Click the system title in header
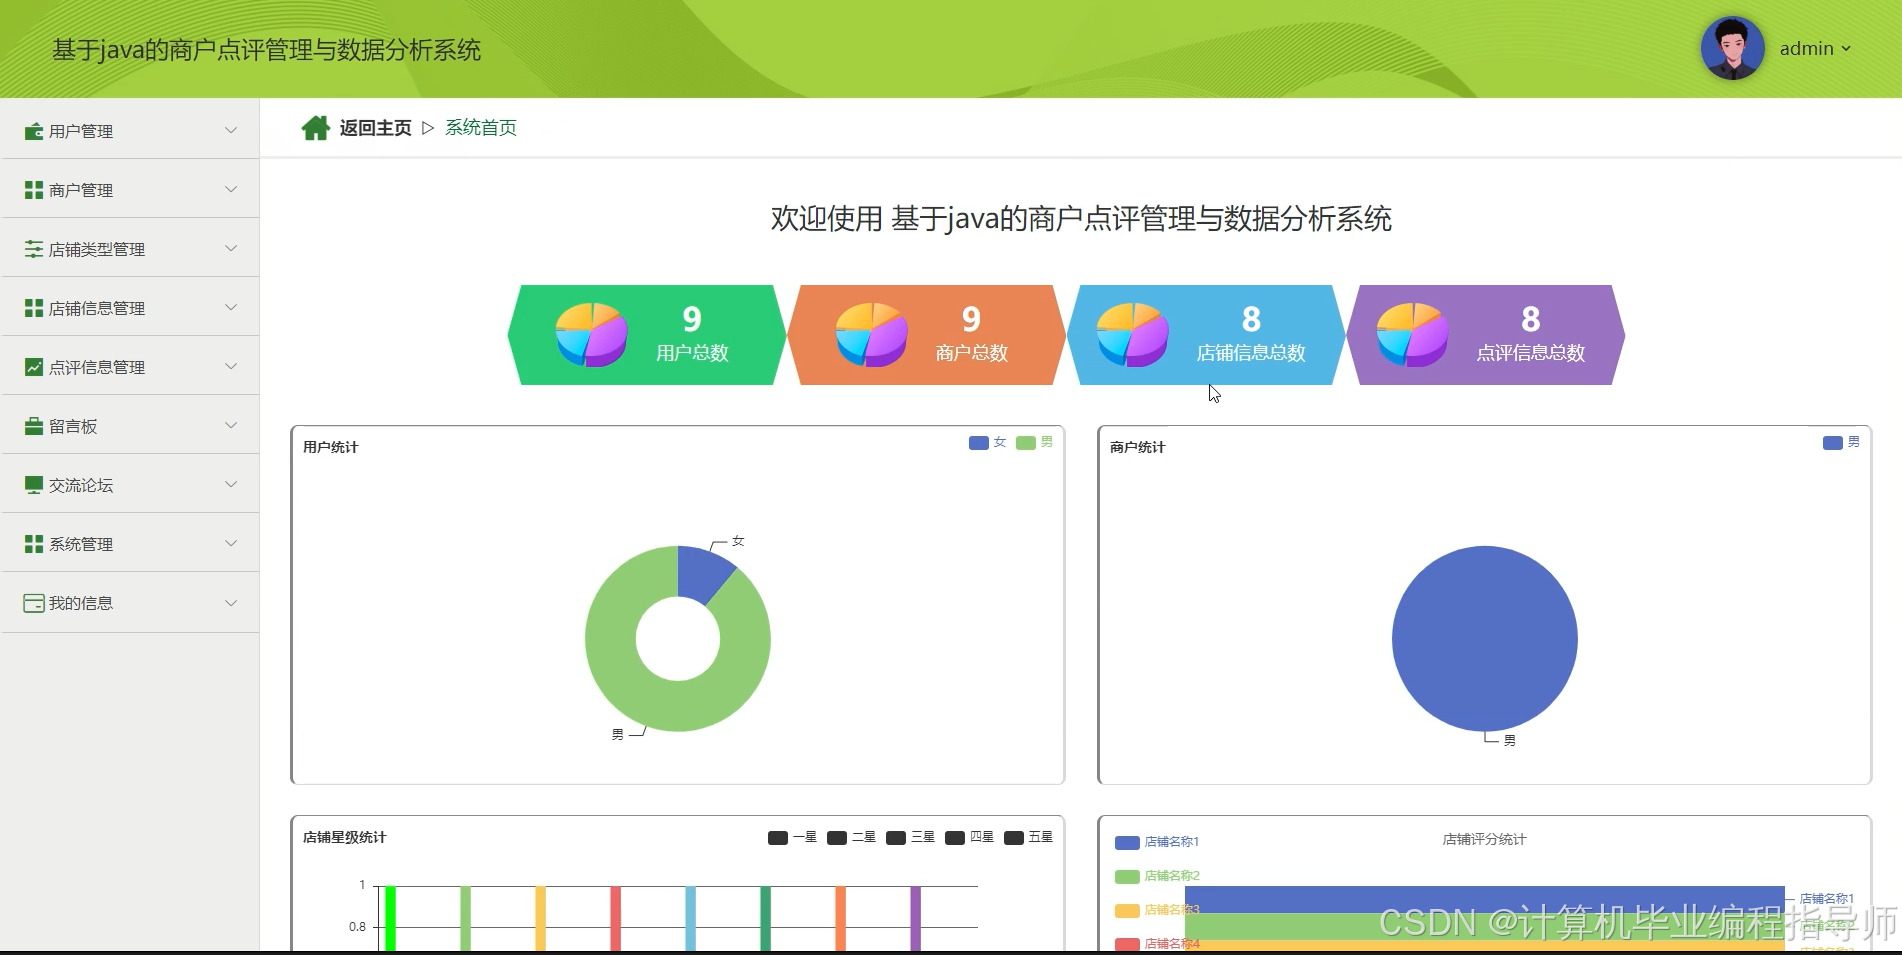This screenshot has height=955, width=1902. (x=266, y=50)
